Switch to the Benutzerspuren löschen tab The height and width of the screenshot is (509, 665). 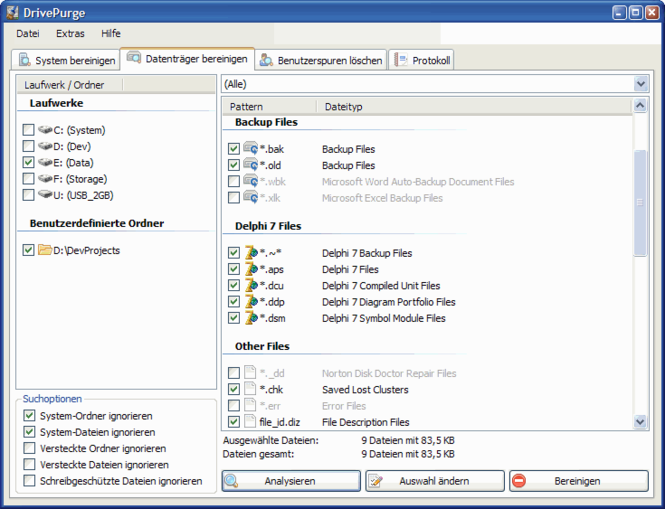[x=320, y=60]
